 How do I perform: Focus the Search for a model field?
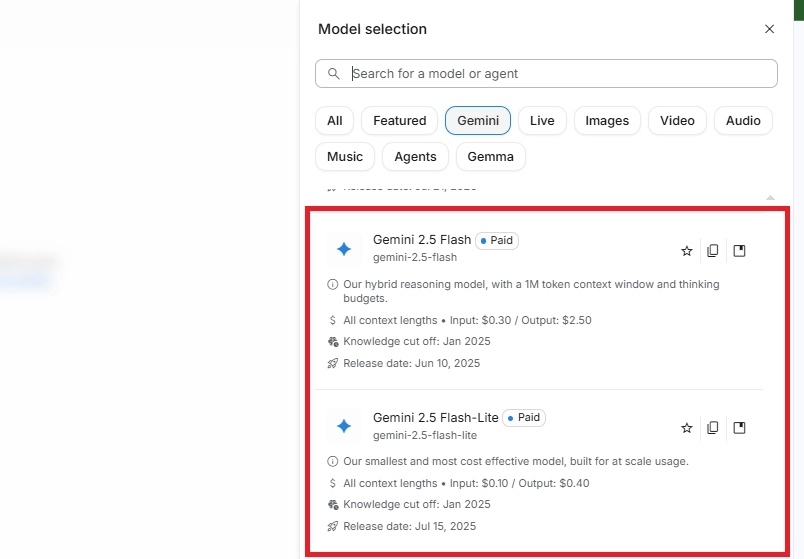546,74
